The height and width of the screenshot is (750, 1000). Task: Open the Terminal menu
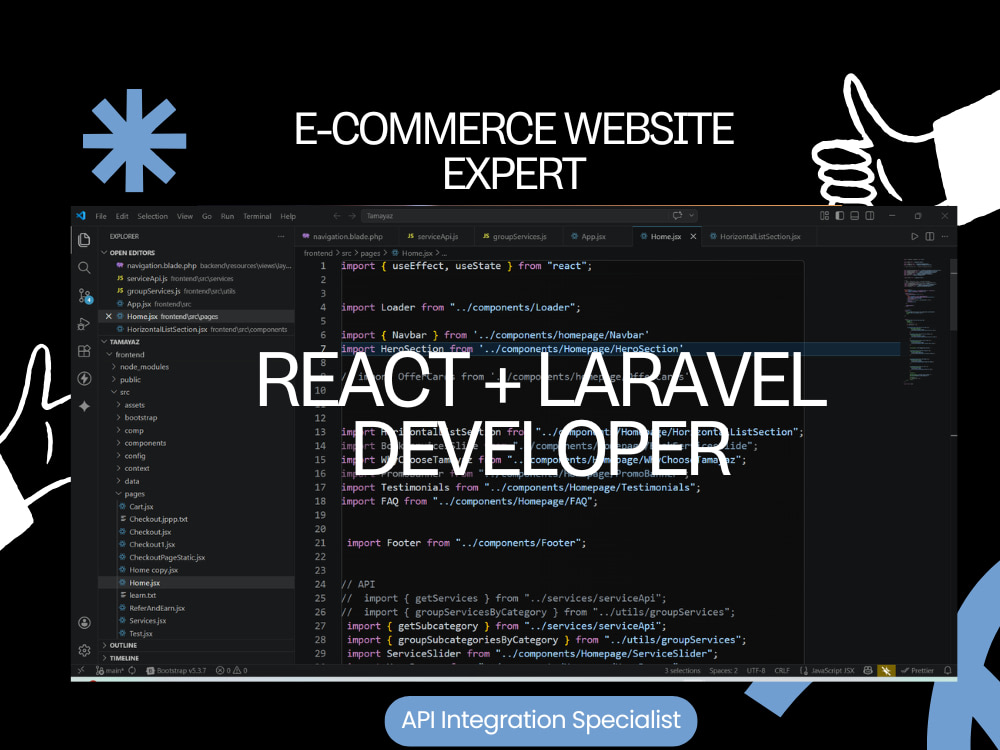(x=257, y=216)
